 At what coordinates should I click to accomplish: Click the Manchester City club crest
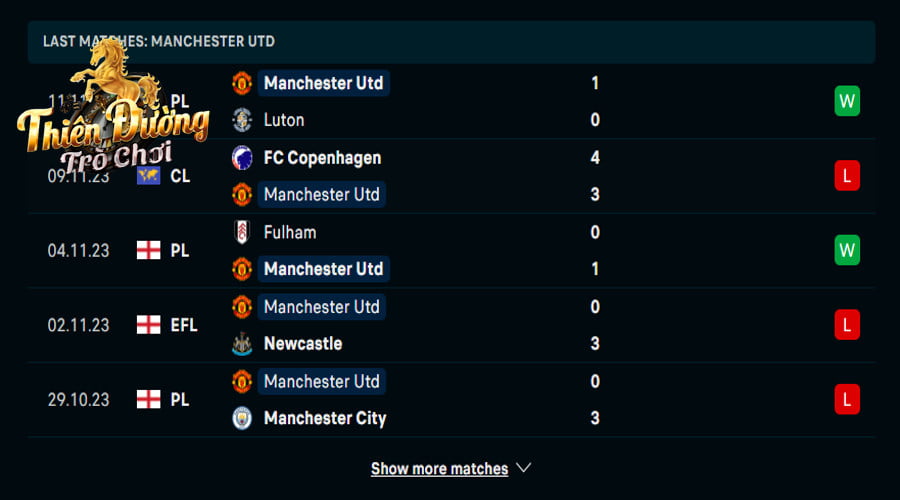(242, 418)
